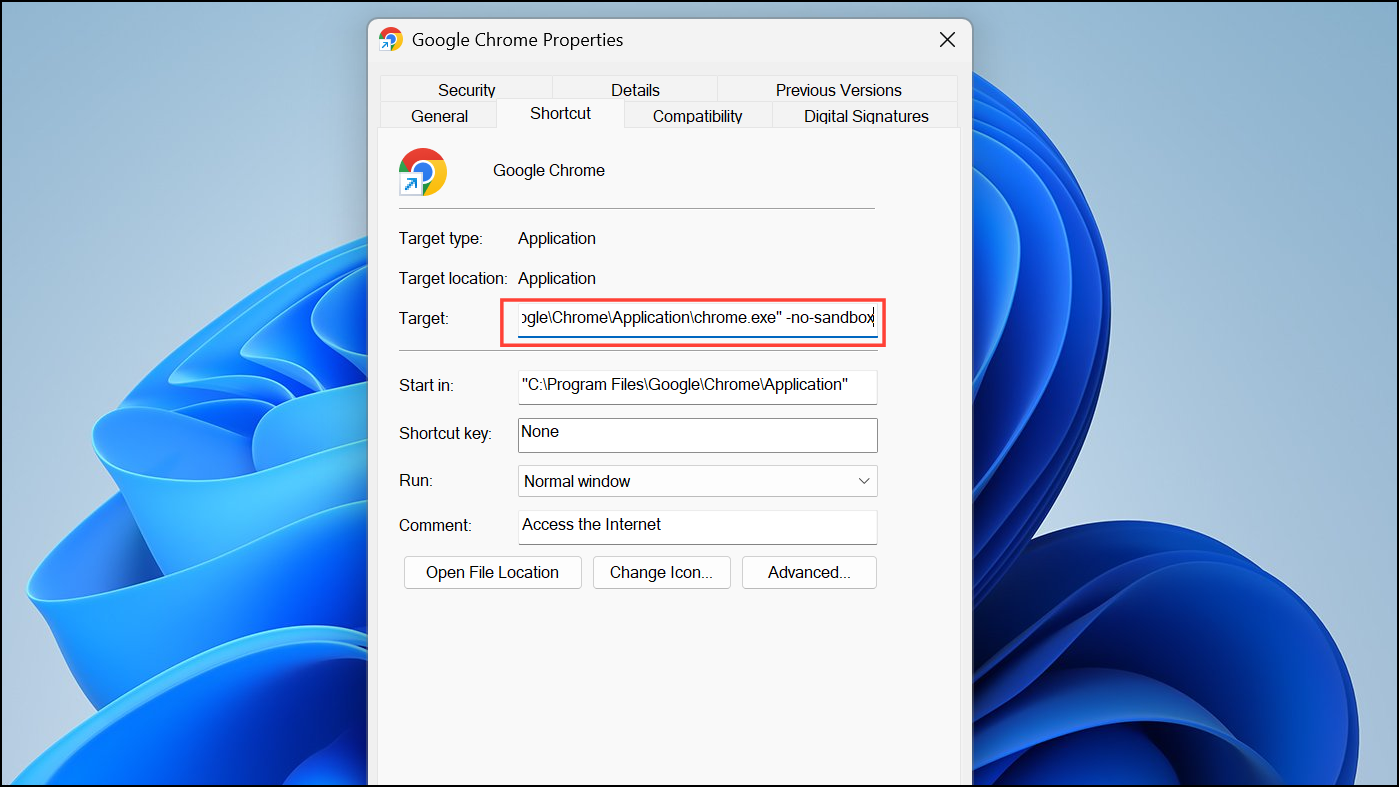Open the Digital Signatures tab

tap(866, 115)
